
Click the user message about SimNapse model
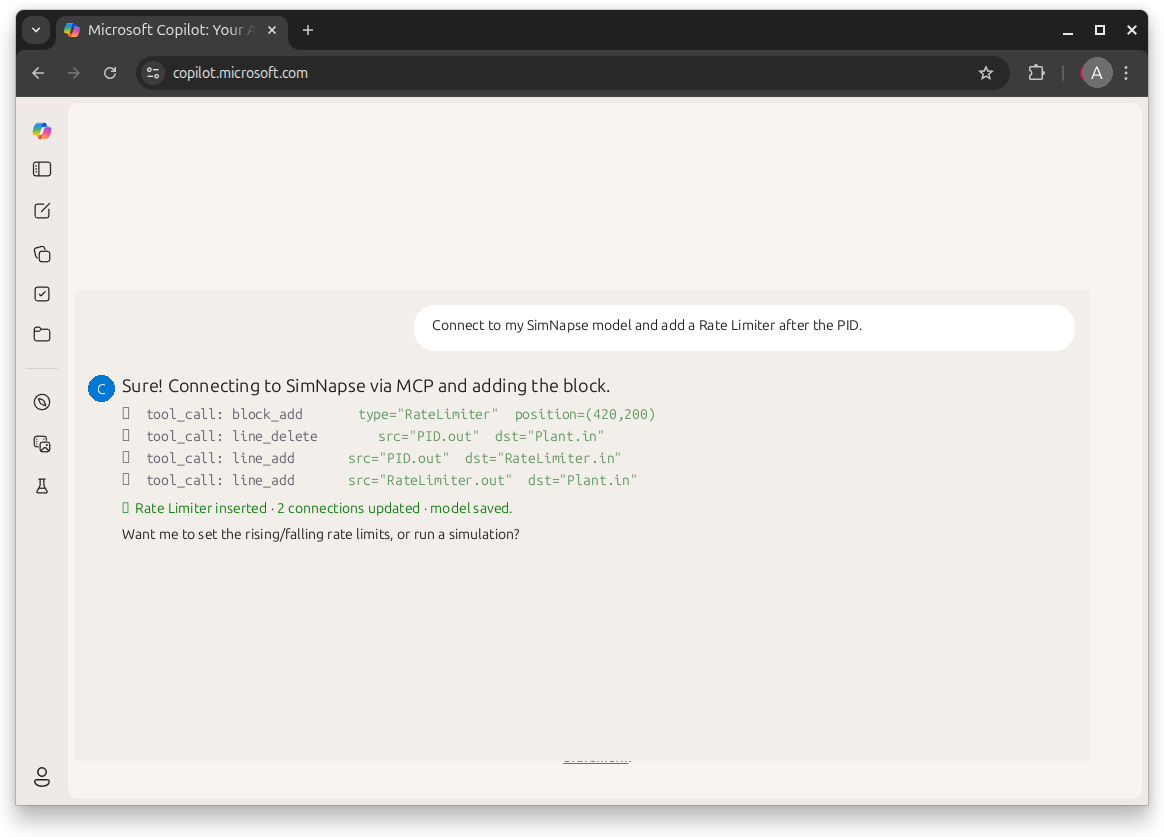pos(744,328)
